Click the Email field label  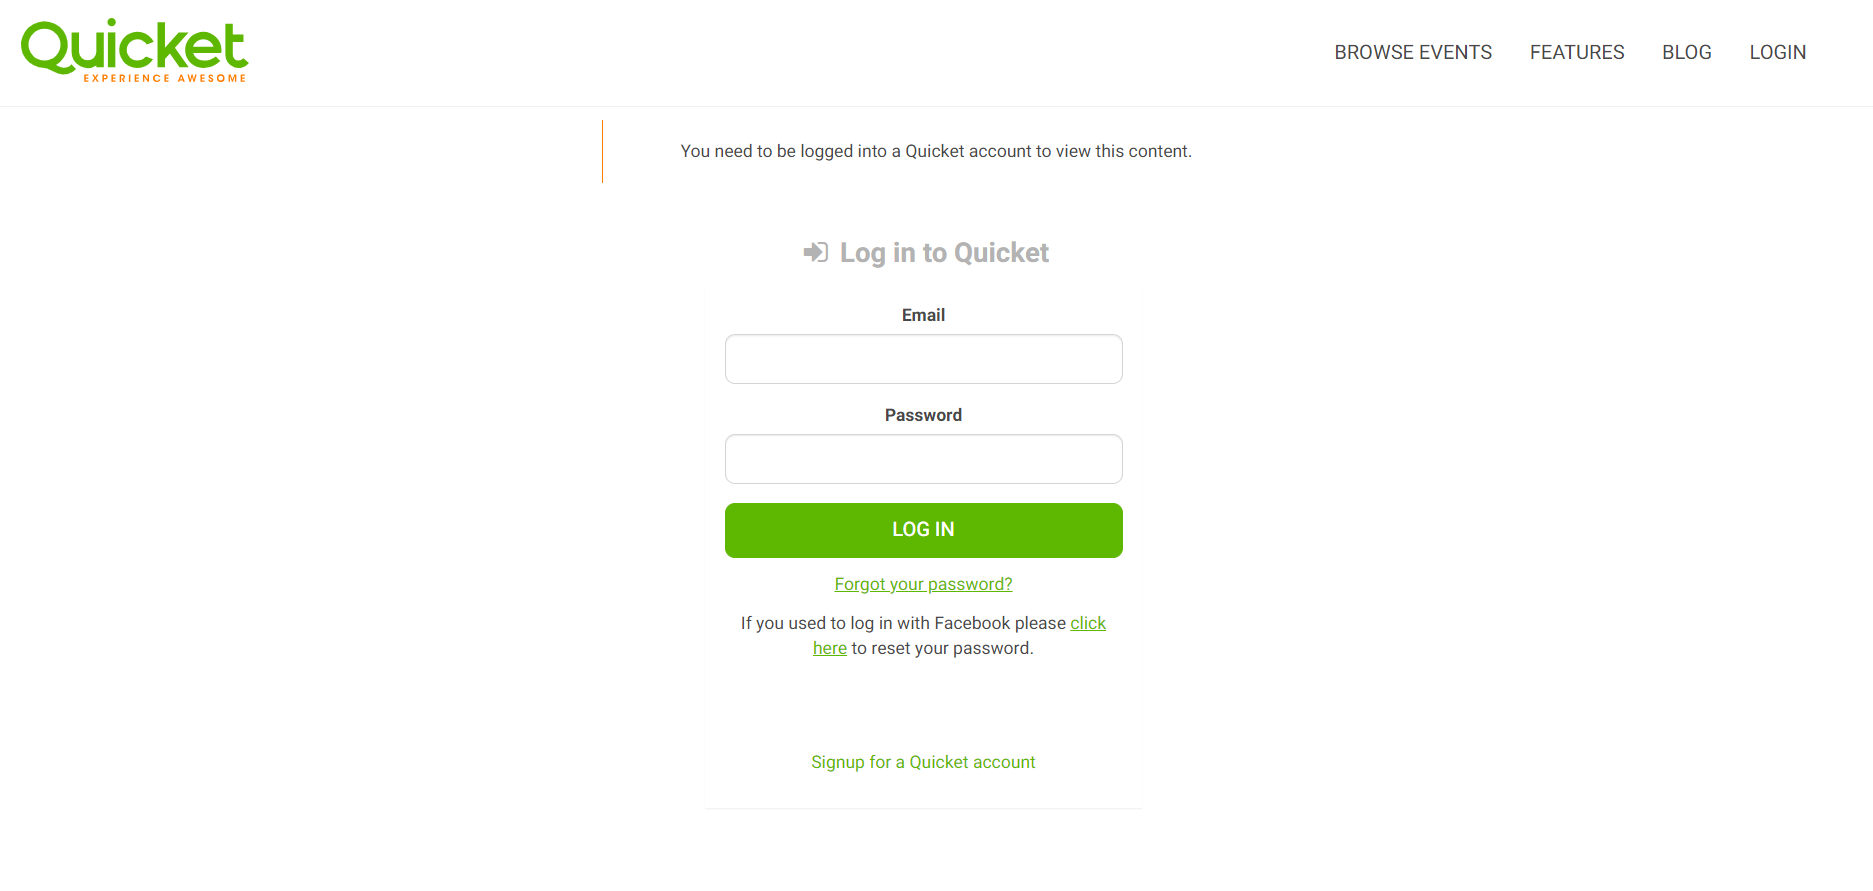click(923, 315)
